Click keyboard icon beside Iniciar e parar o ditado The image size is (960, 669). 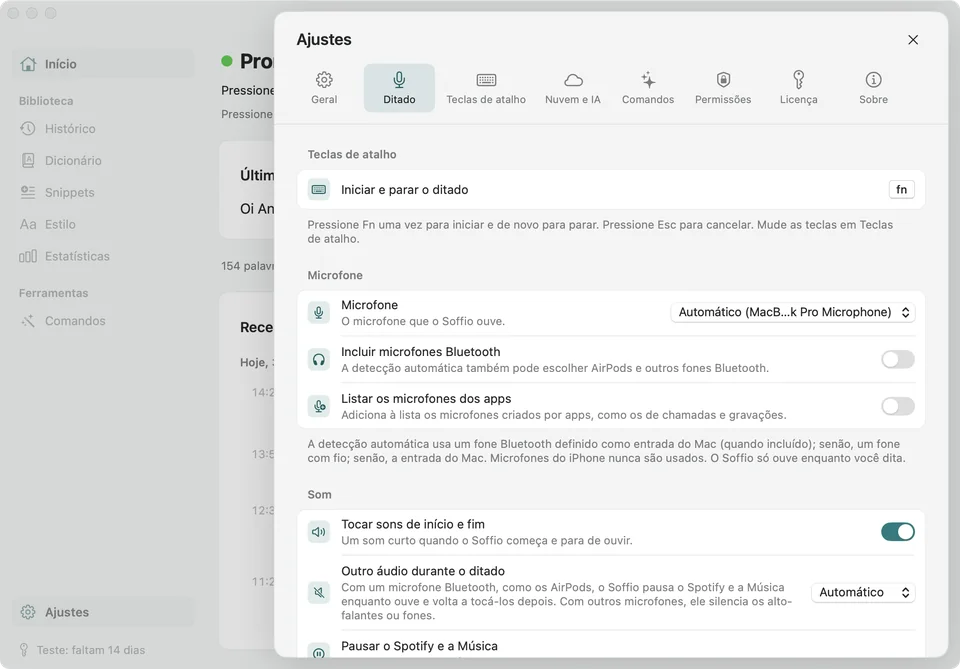tap(319, 190)
